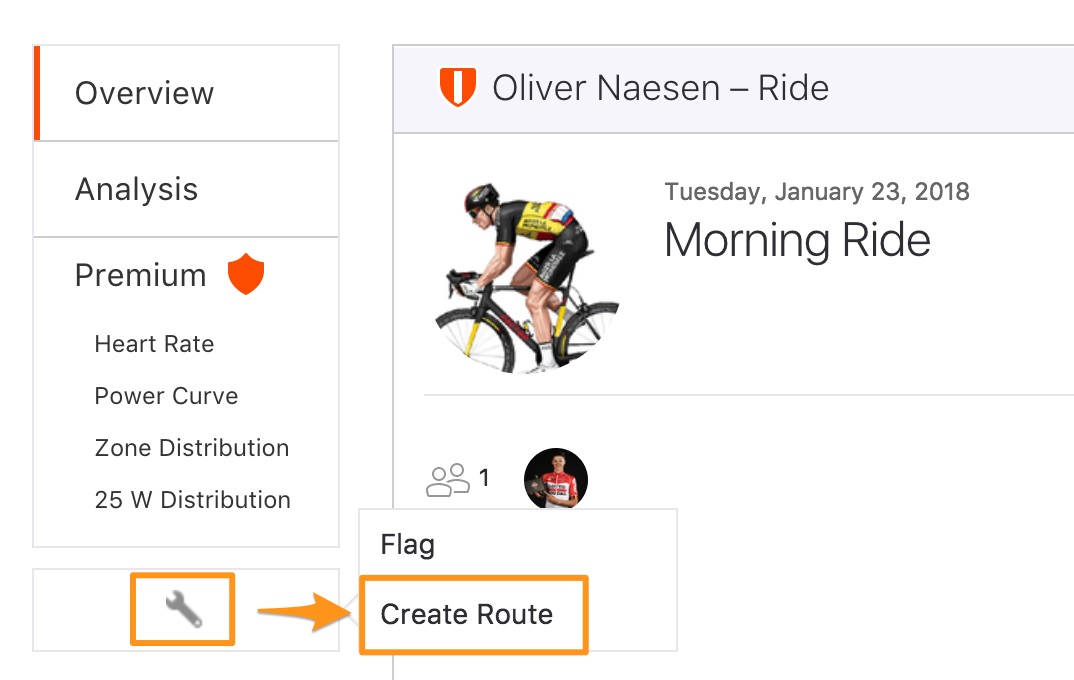This screenshot has height=680, width=1074.
Task: Open the Power Curve page
Action: coord(166,396)
